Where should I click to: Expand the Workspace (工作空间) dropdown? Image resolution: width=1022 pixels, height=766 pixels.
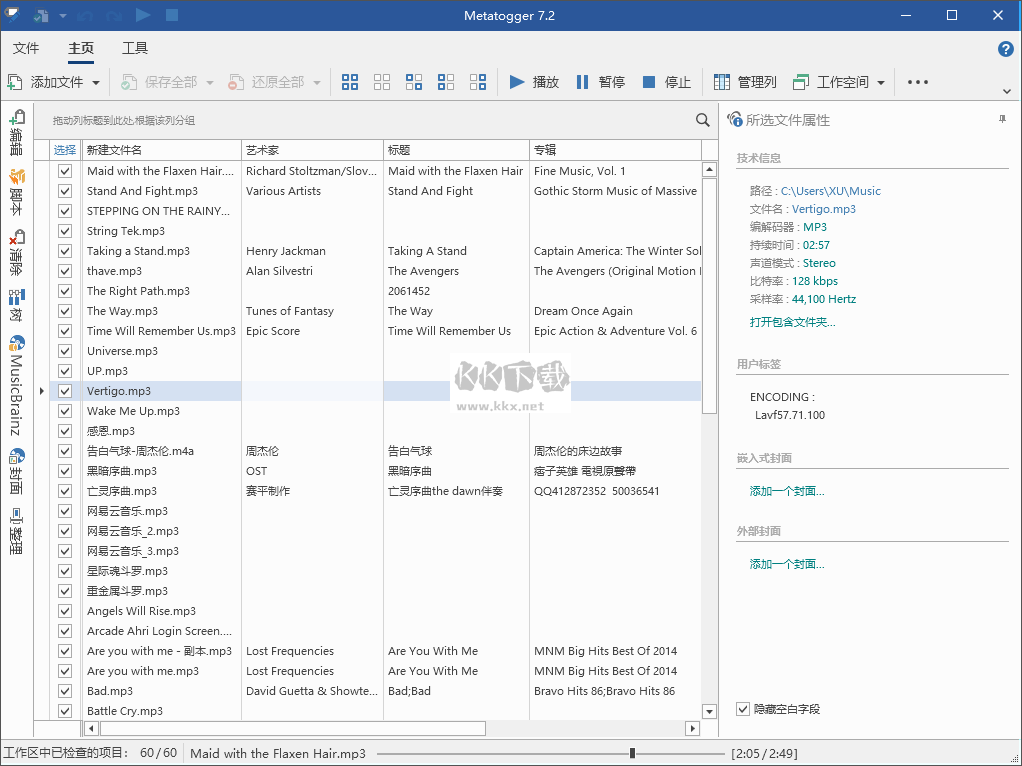tap(881, 83)
